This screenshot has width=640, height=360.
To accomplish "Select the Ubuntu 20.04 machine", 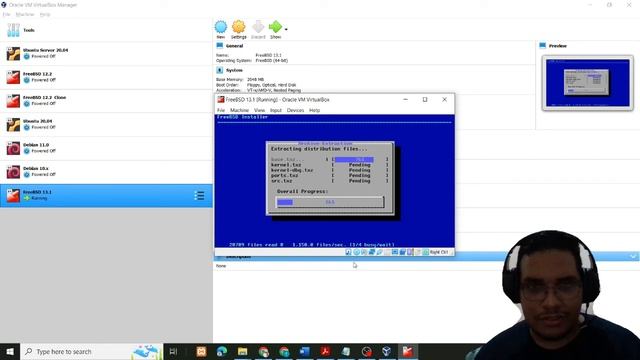I will (106, 124).
